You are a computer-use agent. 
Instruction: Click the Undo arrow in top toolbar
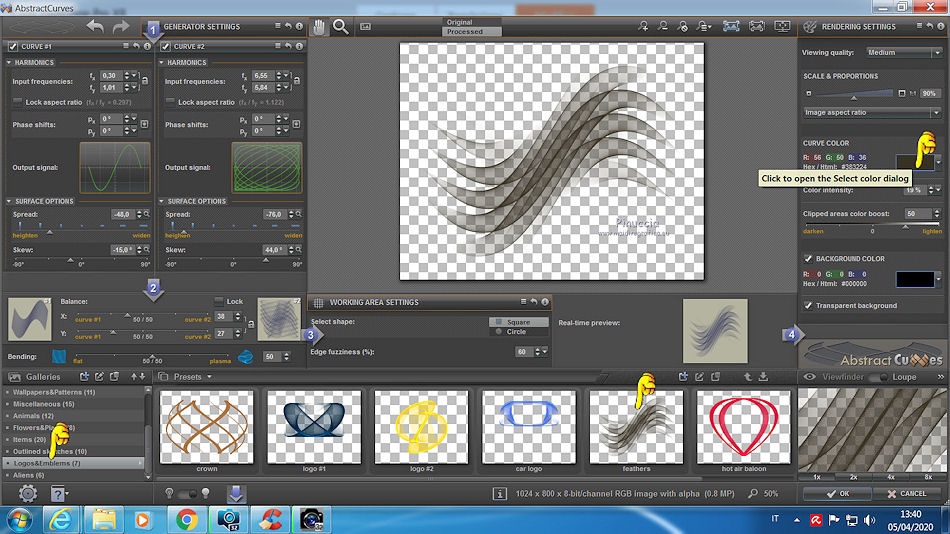point(96,27)
